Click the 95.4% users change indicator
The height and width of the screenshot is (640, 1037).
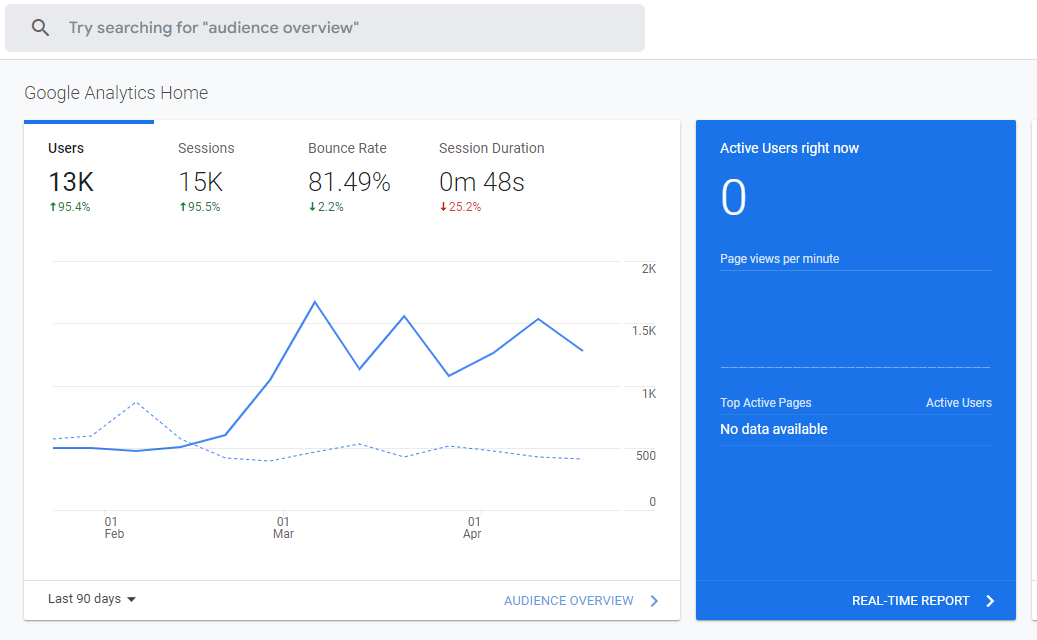pyautogui.click(x=69, y=207)
